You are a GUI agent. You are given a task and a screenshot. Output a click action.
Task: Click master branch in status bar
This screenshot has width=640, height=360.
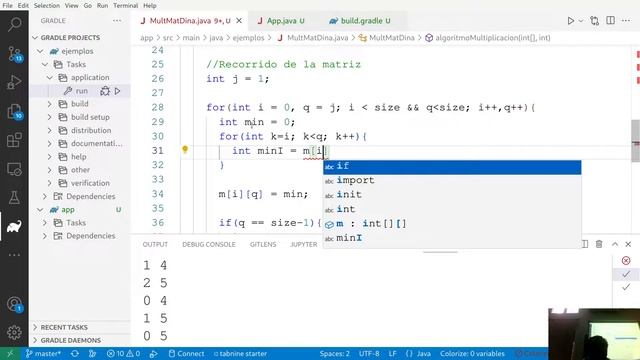[43, 353]
